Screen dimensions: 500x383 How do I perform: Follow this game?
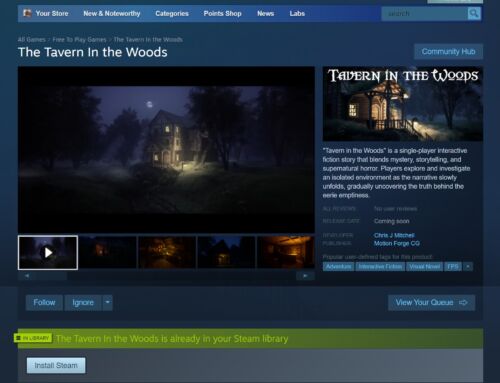coord(44,302)
